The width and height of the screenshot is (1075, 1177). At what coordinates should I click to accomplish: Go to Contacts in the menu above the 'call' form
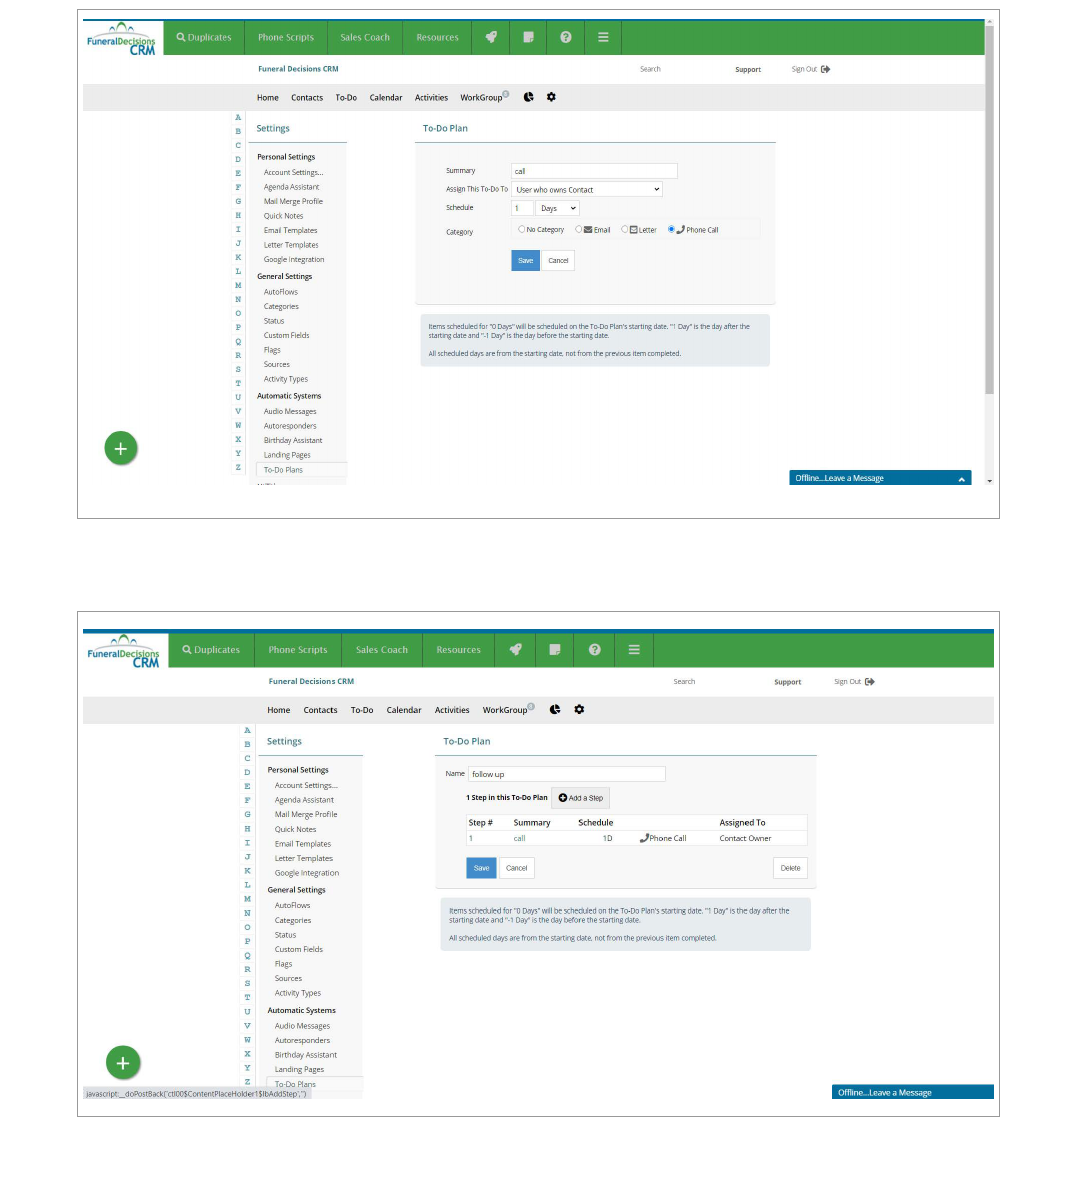tap(307, 98)
